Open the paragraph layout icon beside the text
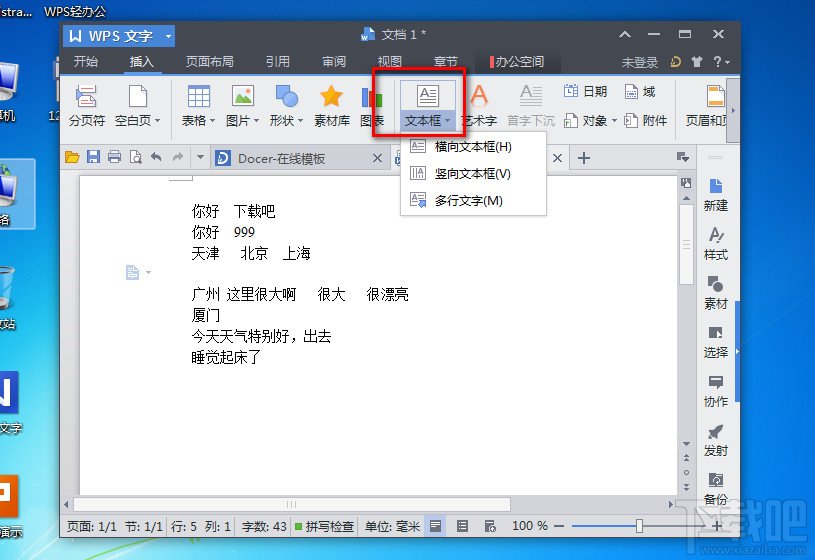815x560 pixels. pos(133,272)
